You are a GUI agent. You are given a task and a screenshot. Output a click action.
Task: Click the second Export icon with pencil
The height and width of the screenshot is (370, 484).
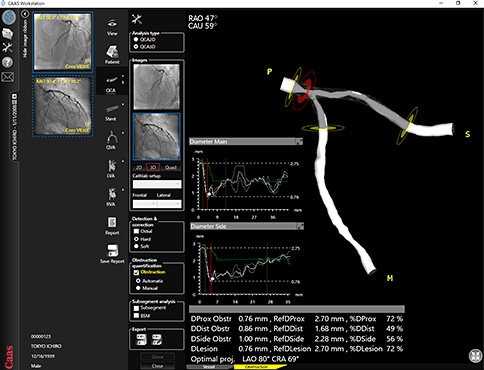157,340
